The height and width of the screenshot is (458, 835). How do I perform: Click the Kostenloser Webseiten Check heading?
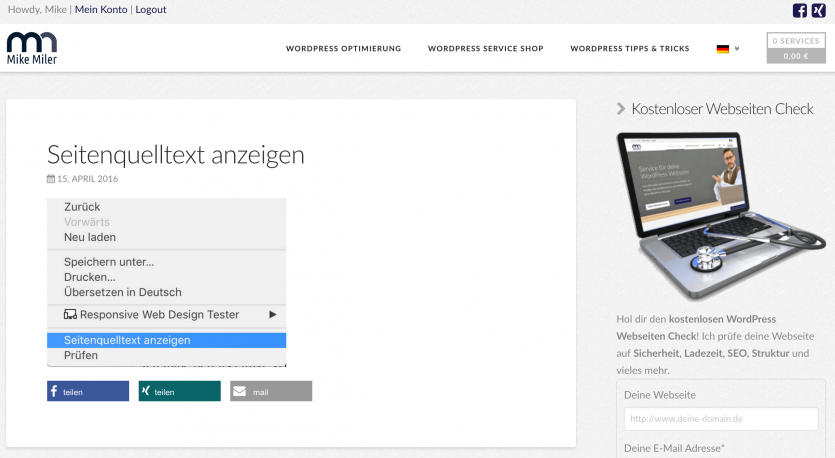point(722,109)
